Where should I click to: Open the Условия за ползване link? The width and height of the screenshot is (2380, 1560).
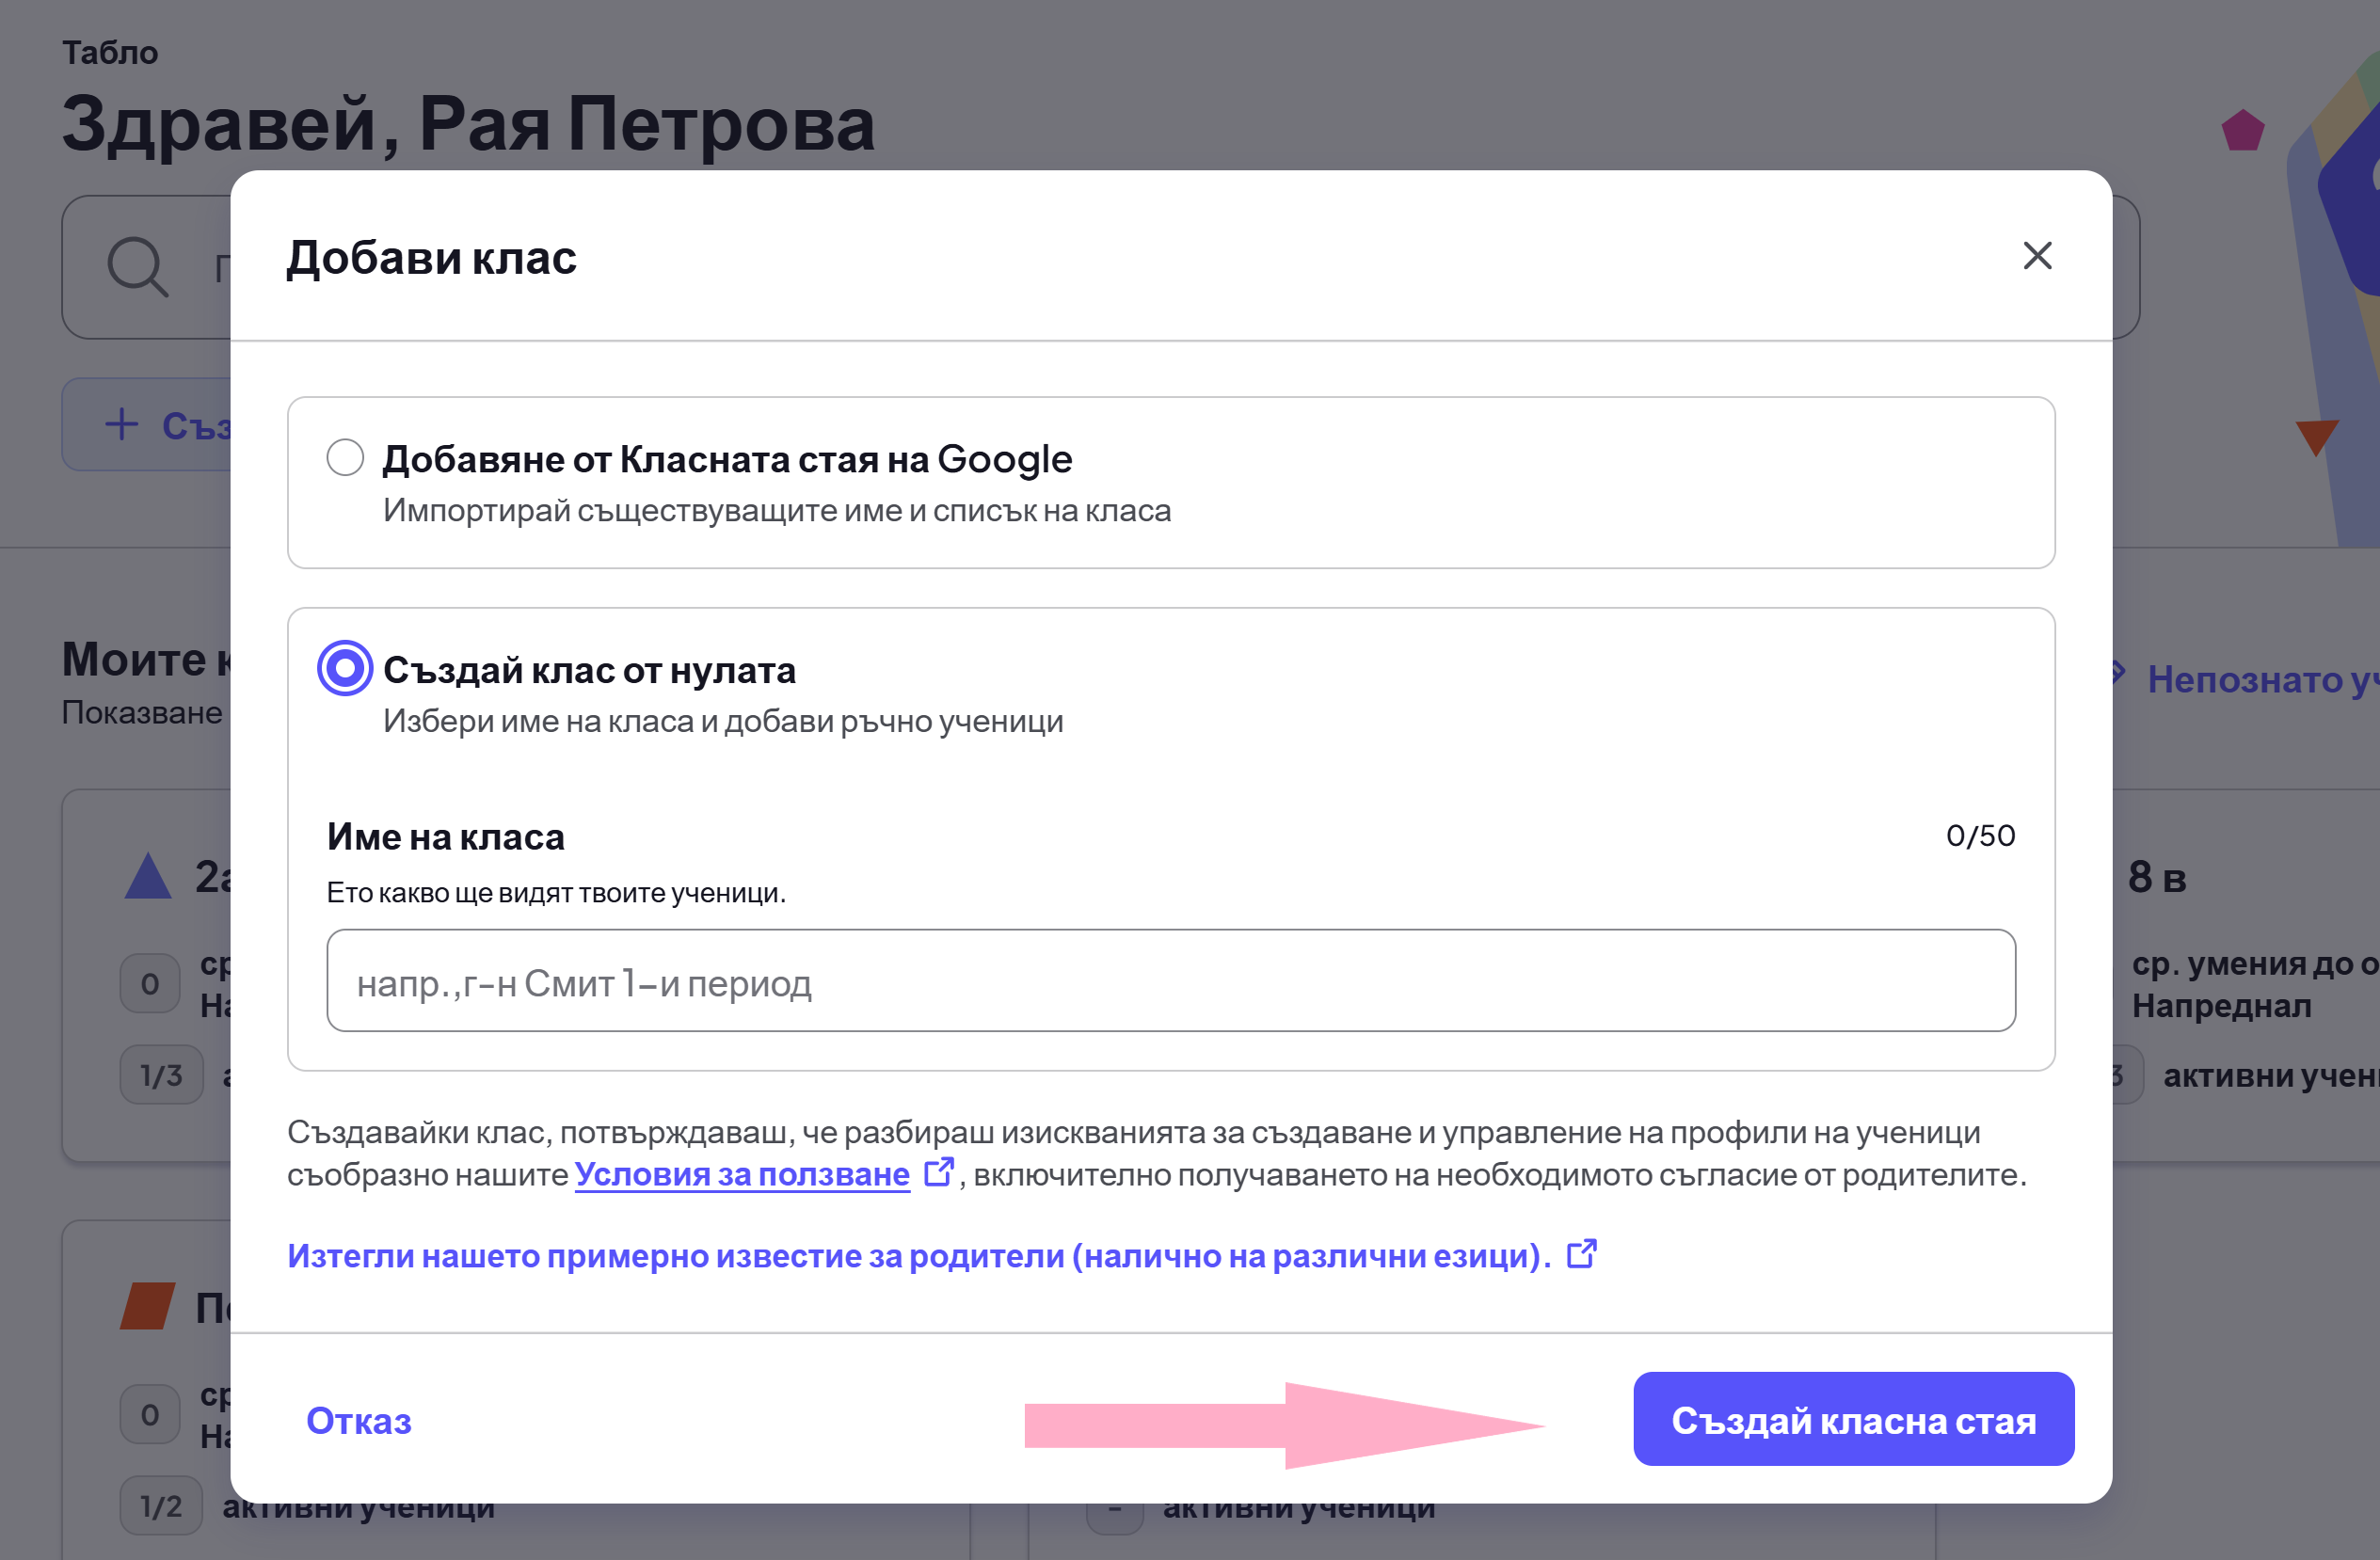coord(742,1174)
